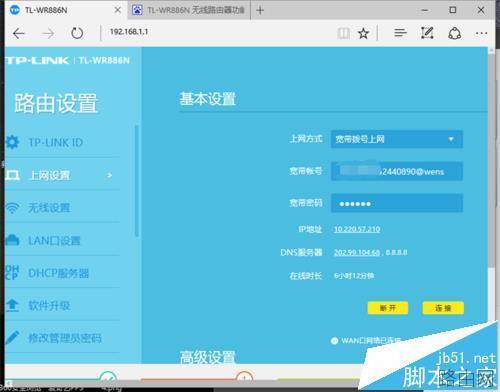Click the 基本设置 section heading
The image size is (500, 392).
(x=207, y=99)
